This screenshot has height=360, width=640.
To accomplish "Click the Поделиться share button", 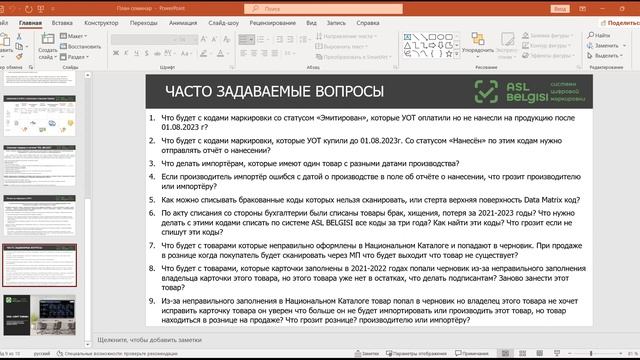I will click(x=620, y=23).
